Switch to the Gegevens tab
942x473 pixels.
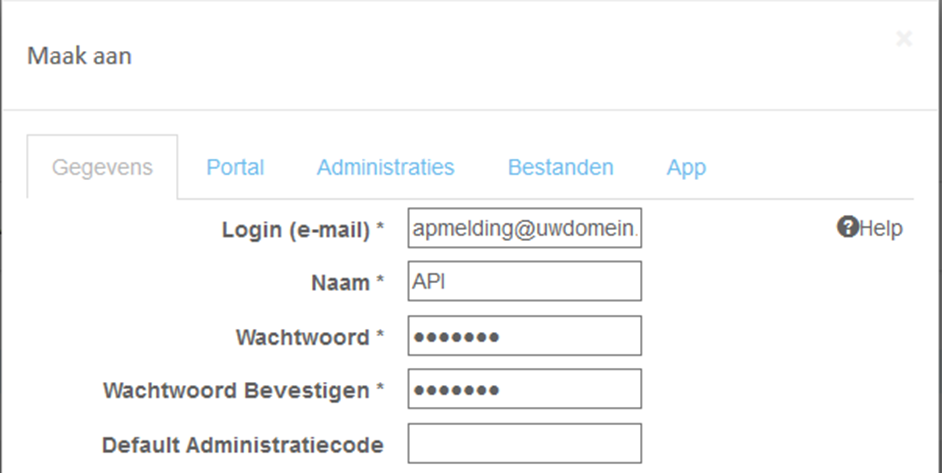point(102,166)
